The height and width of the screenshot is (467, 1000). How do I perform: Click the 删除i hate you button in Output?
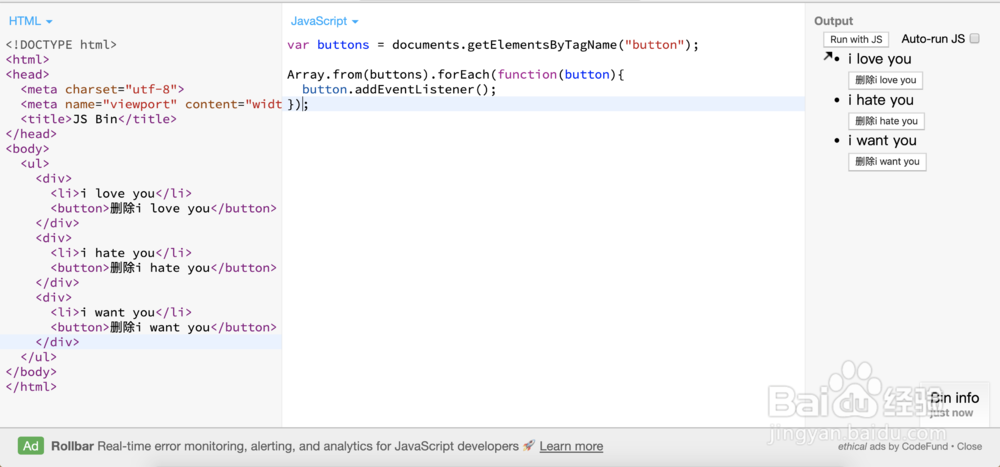886,121
